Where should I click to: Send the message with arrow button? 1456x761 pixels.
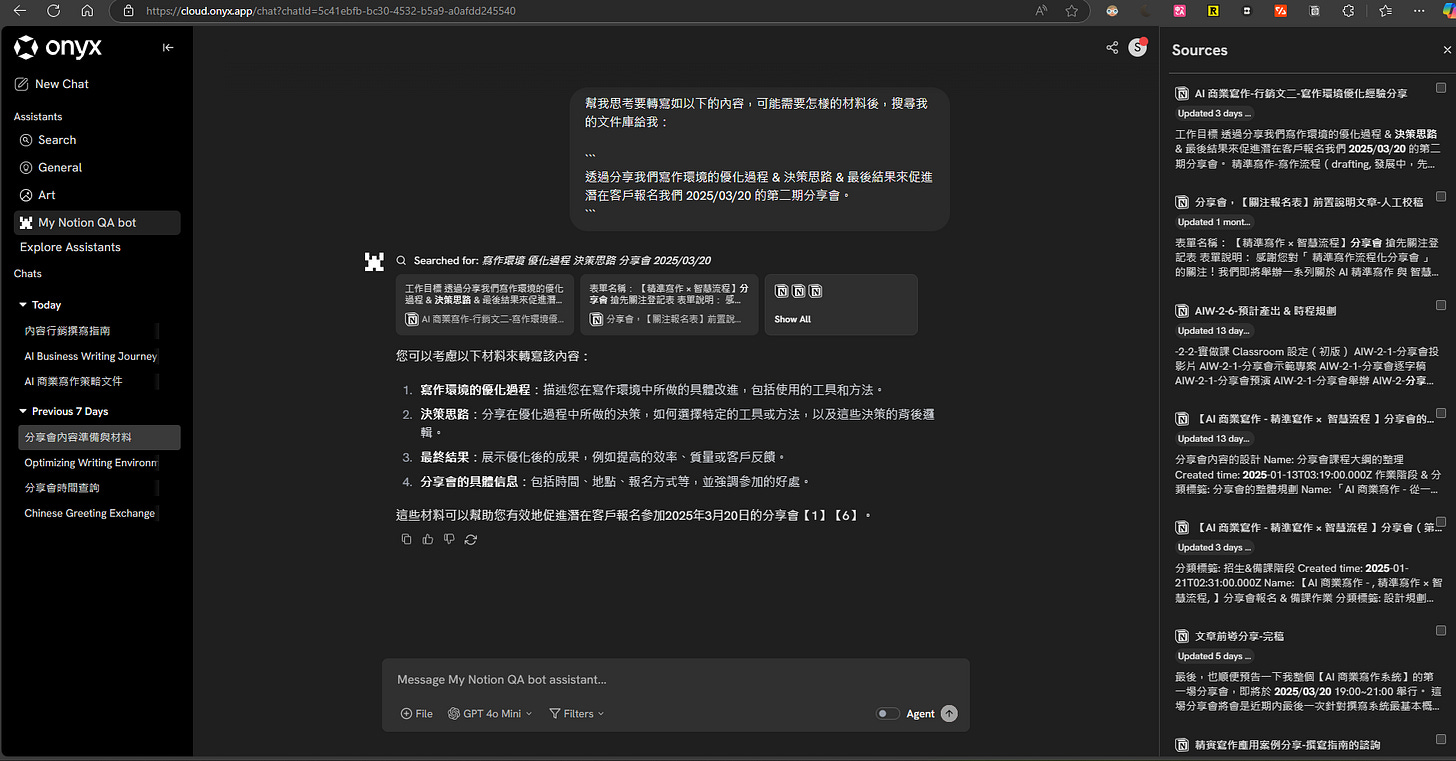tap(949, 714)
